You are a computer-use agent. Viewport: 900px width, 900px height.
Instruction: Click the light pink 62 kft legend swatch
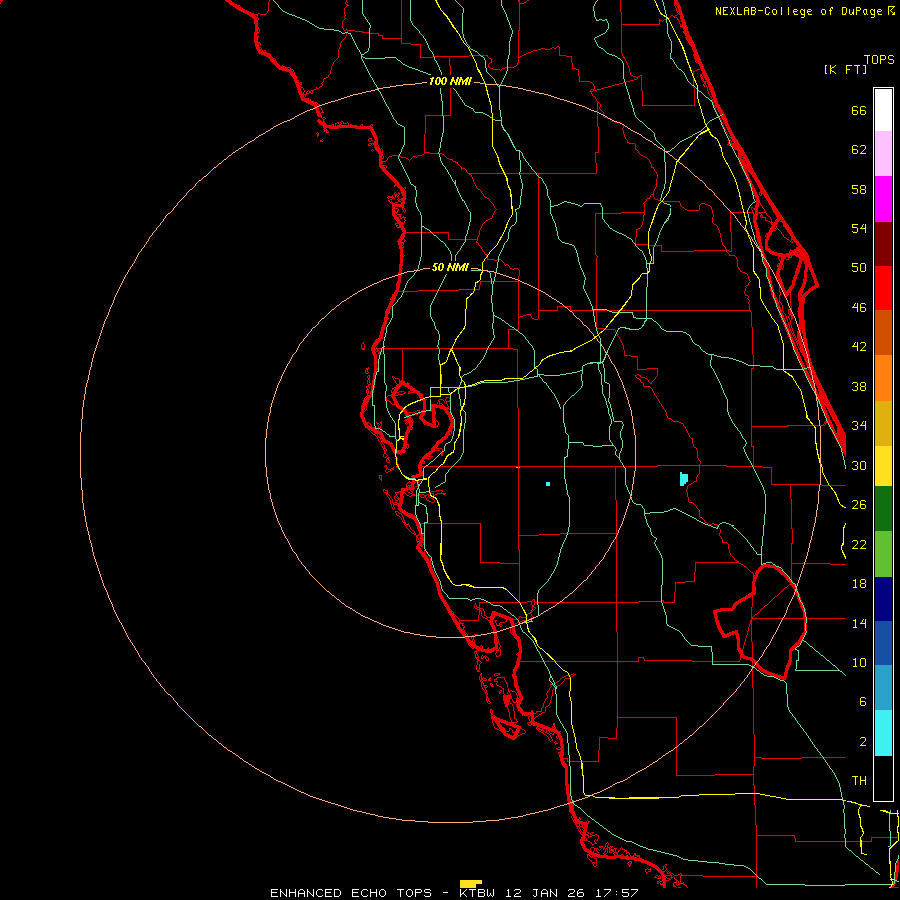click(x=883, y=154)
